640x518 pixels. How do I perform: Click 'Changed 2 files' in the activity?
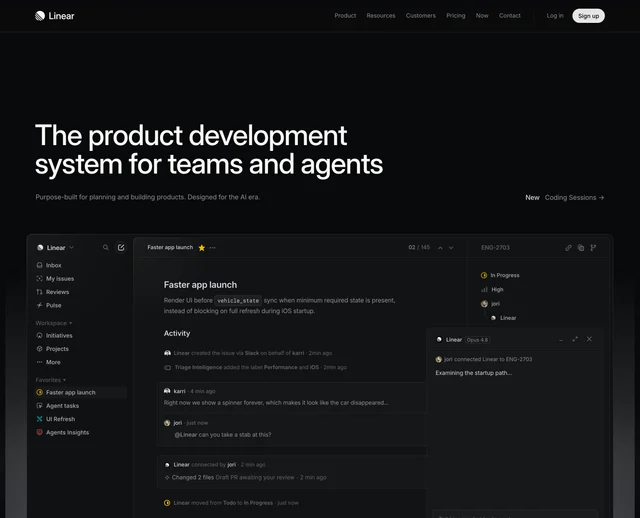click(193, 478)
